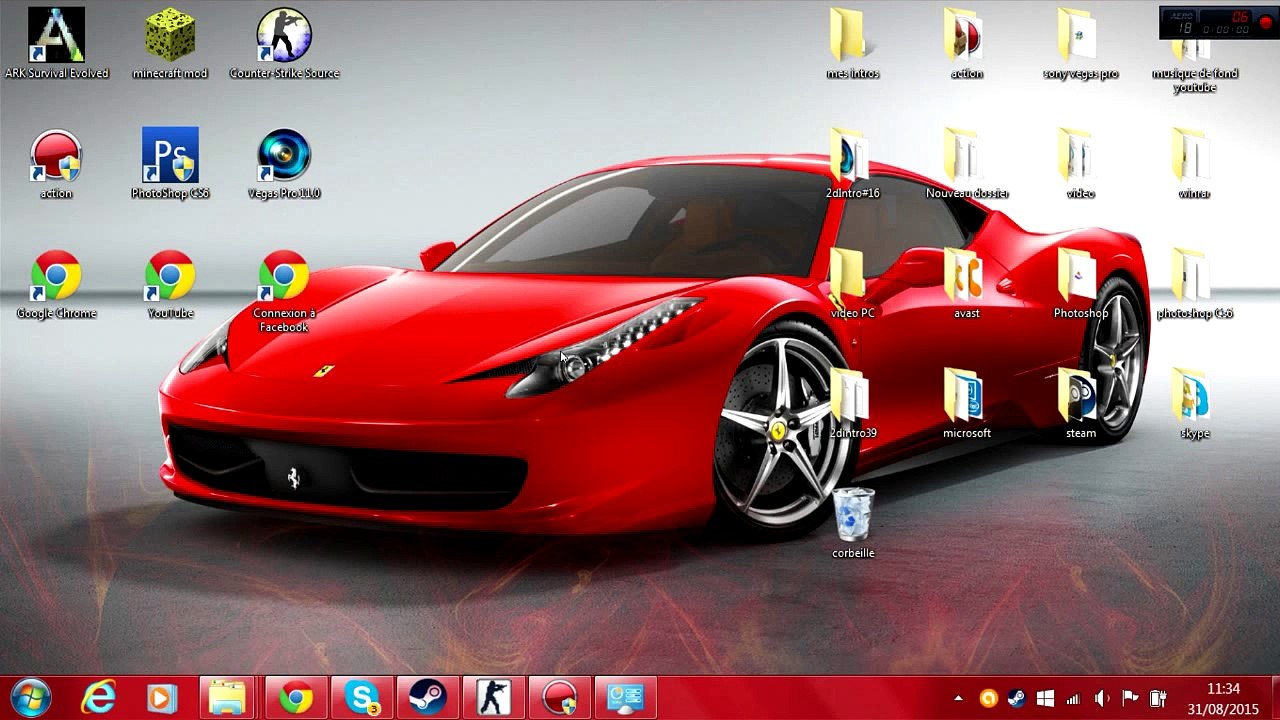
Task: Select the minecraft mod desktop icon
Action: [170, 37]
